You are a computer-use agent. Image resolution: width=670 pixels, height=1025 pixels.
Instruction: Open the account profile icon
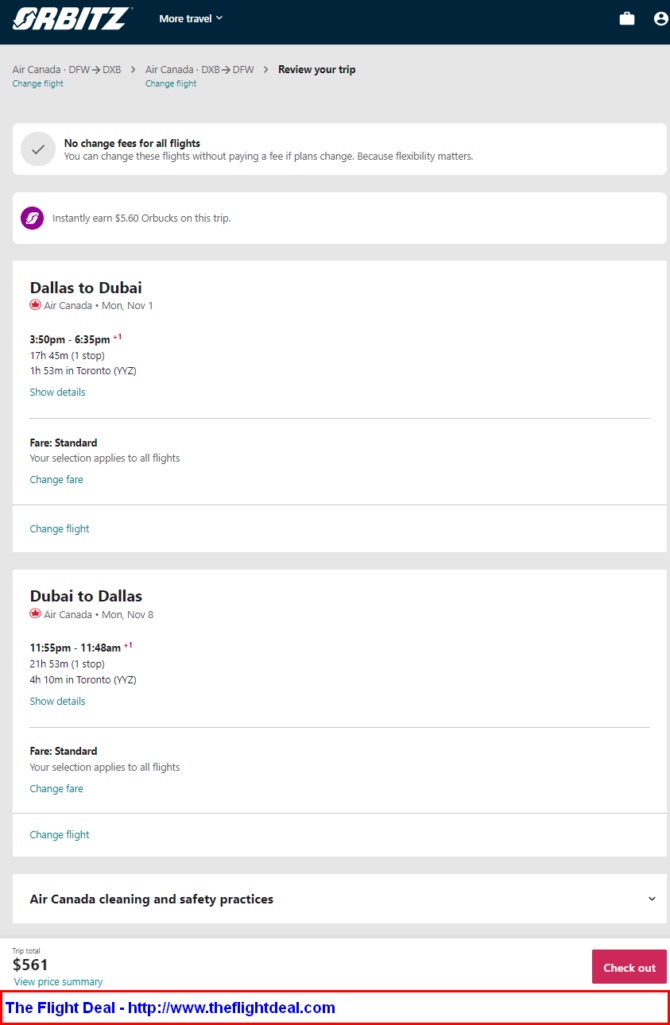[x=661, y=19]
